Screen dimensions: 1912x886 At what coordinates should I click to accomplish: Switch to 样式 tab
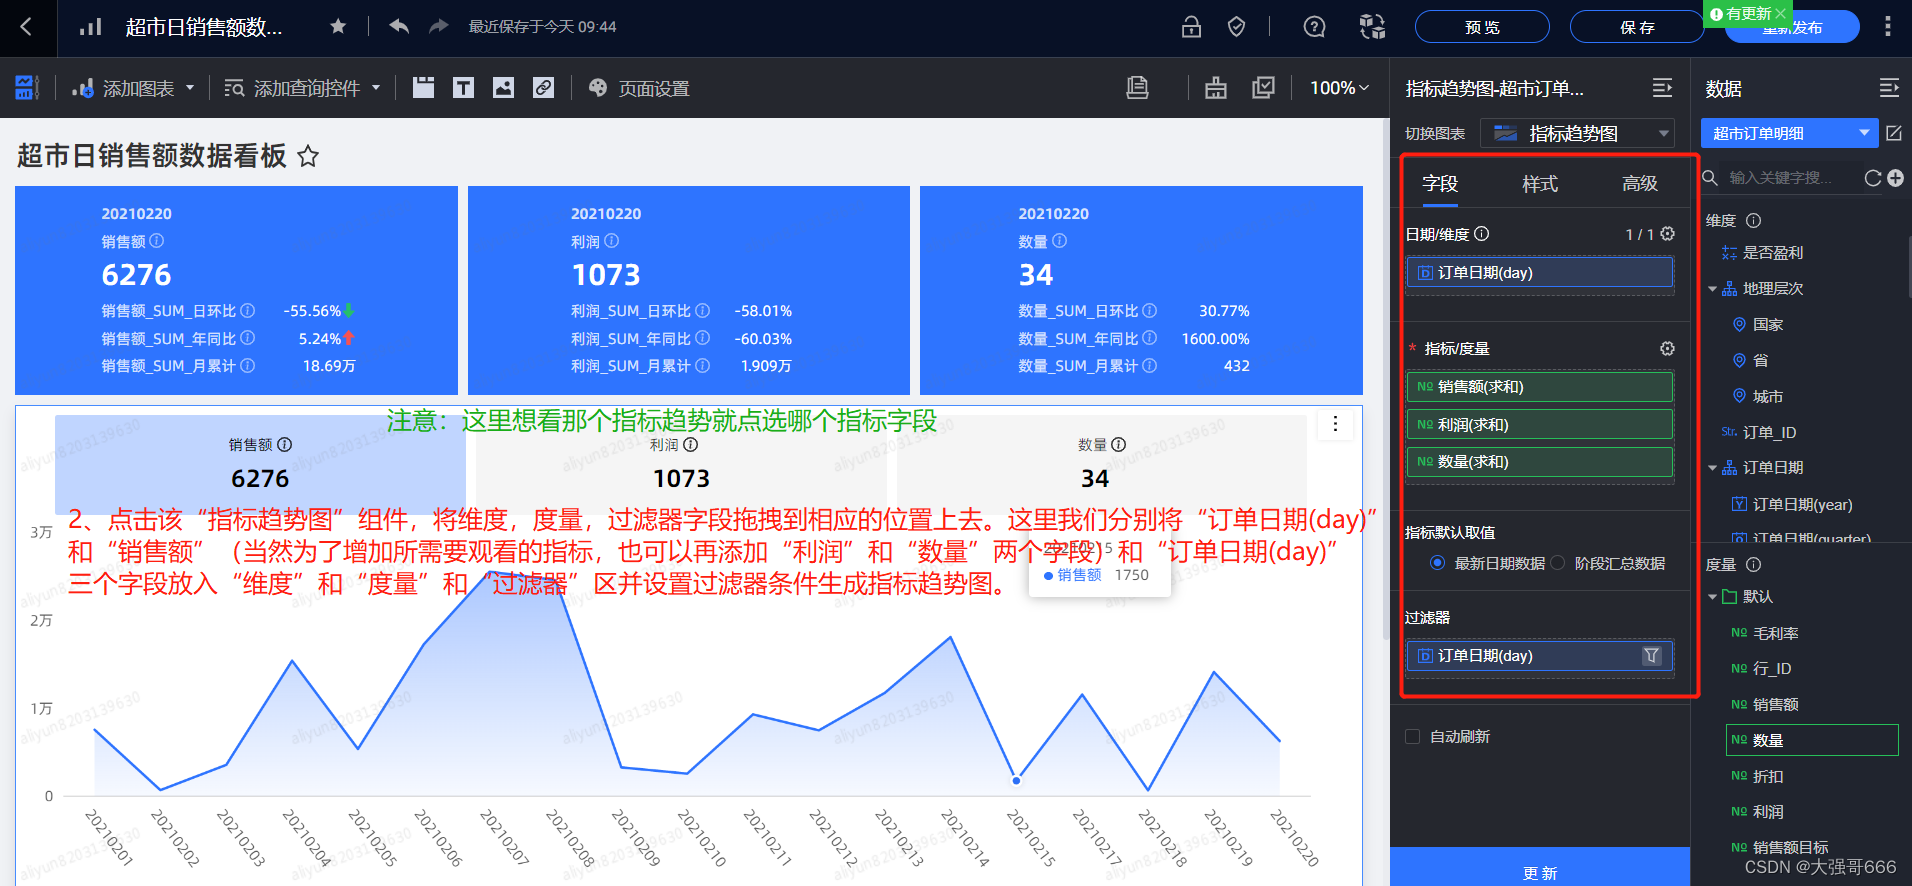[x=1540, y=184]
